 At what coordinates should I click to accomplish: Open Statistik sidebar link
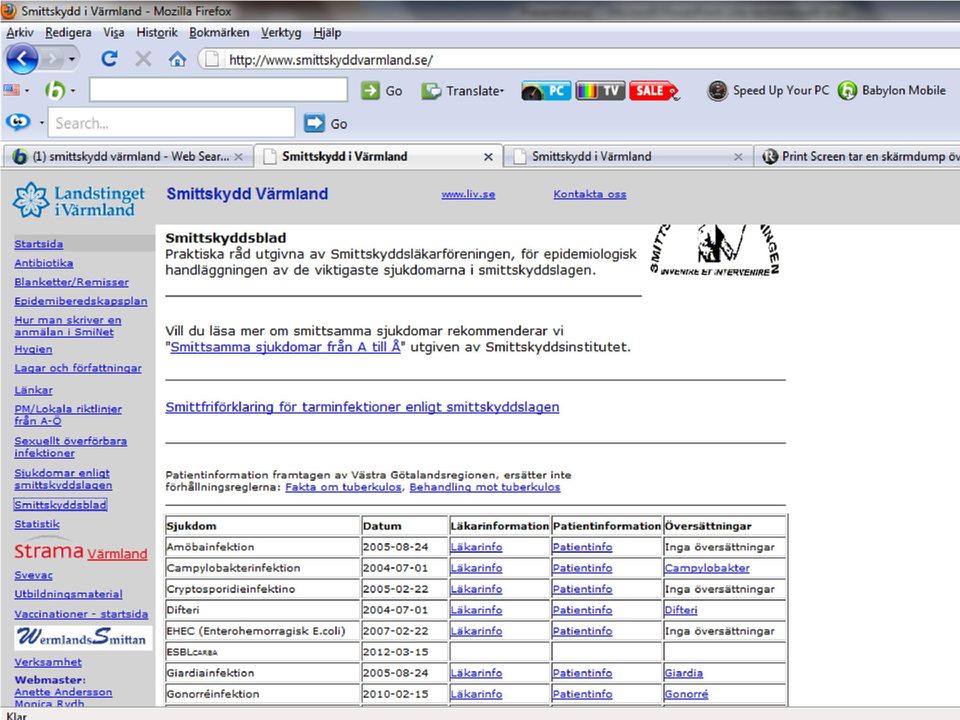coord(37,524)
